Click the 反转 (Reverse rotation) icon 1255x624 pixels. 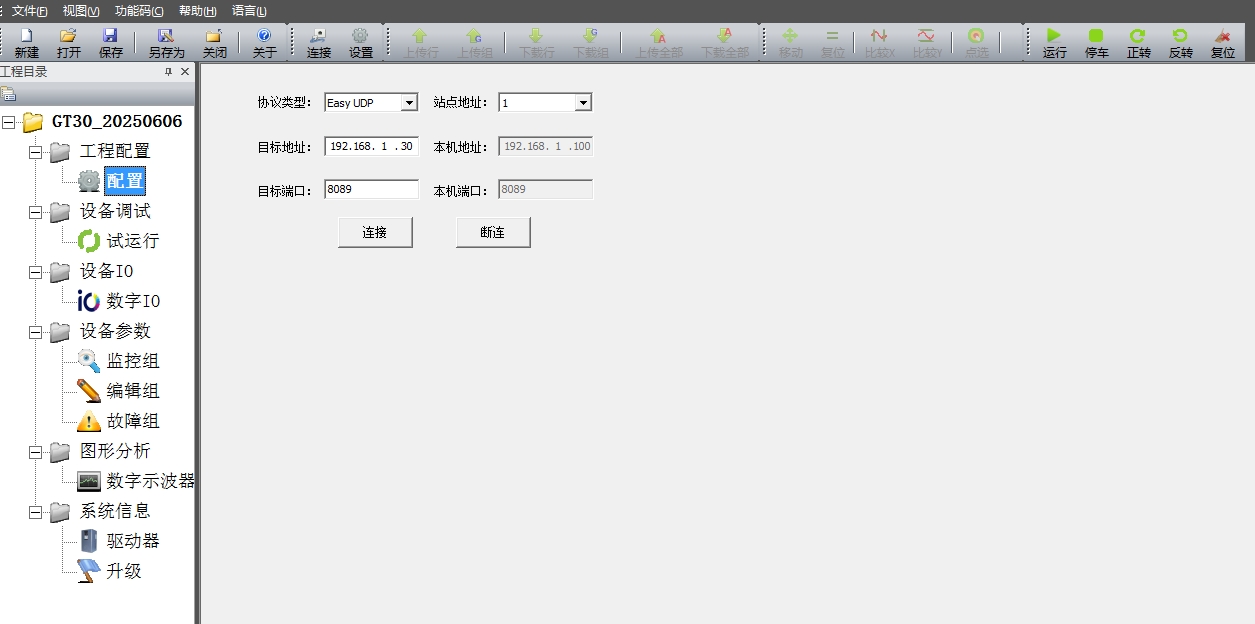click(x=1180, y=42)
